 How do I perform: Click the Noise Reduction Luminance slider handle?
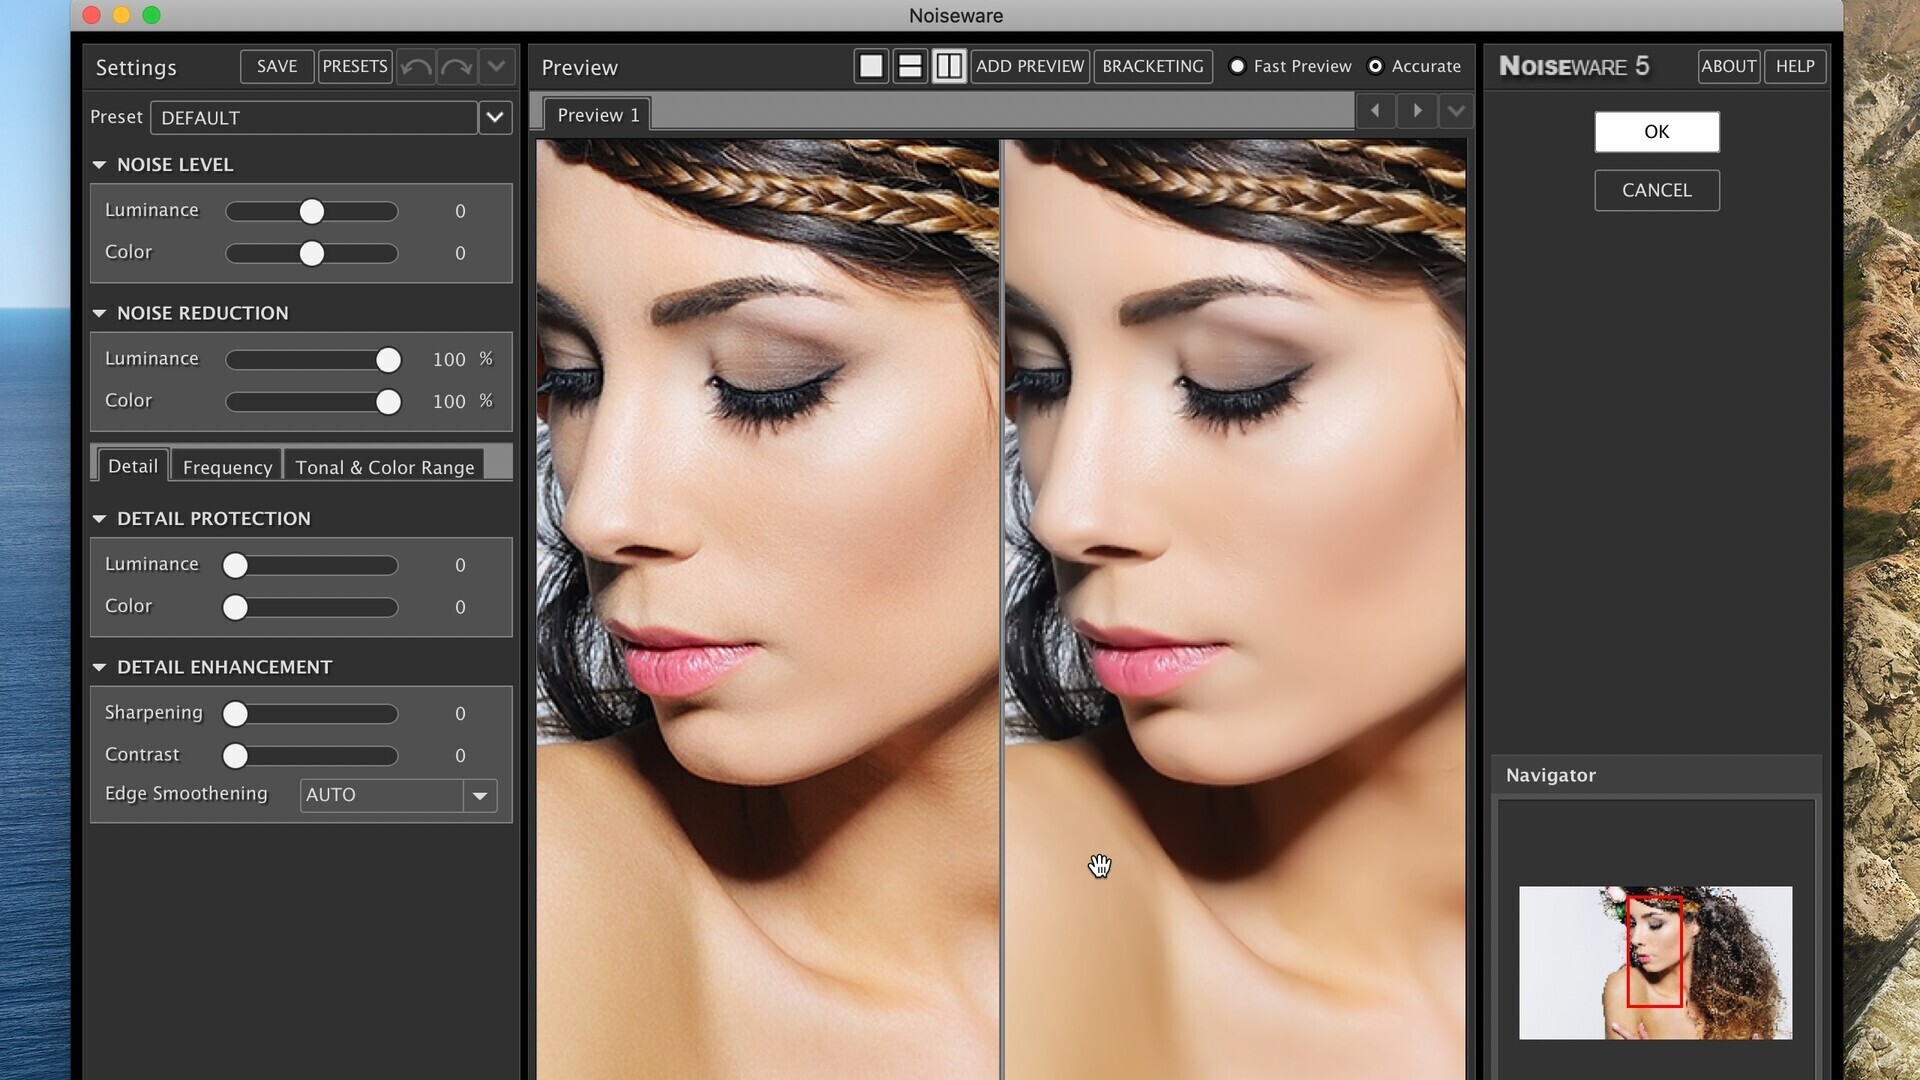click(388, 359)
